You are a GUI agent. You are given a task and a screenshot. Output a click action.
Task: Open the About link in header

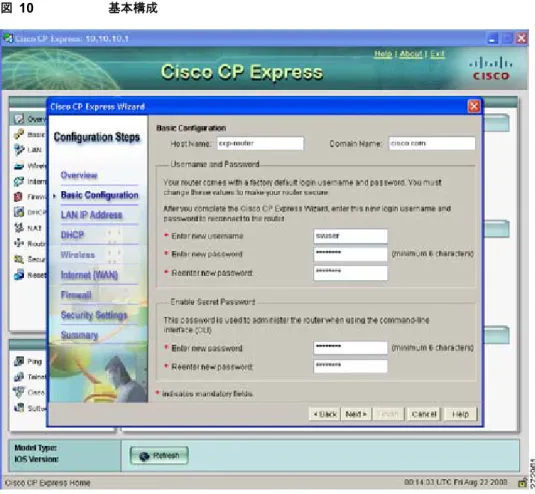(411, 54)
